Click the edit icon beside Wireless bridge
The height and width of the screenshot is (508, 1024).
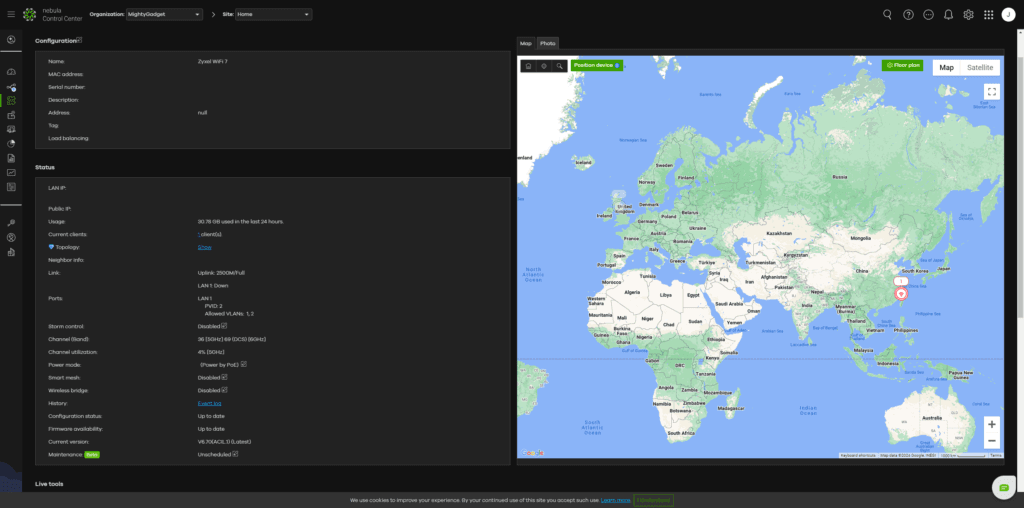224,390
